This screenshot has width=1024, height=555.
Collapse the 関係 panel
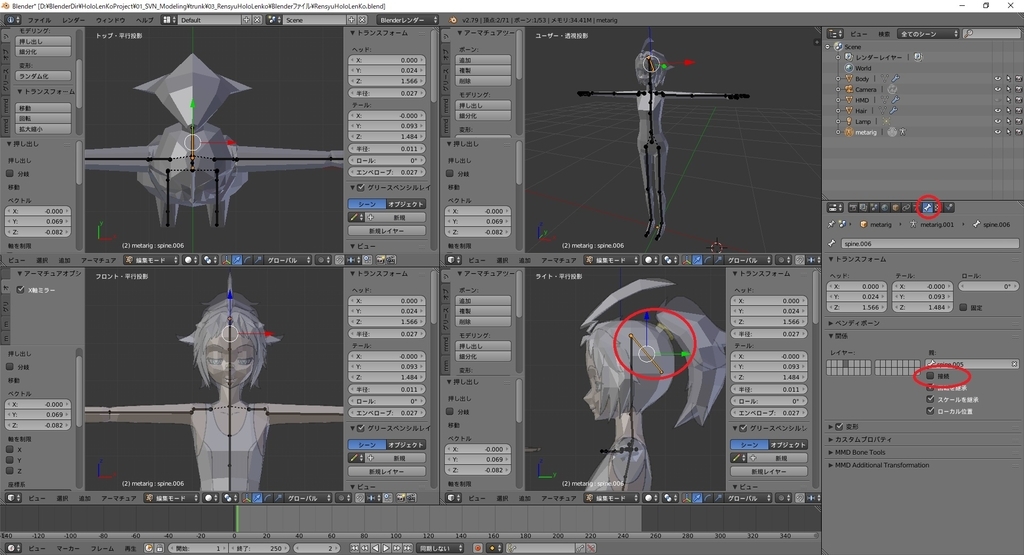click(839, 336)
